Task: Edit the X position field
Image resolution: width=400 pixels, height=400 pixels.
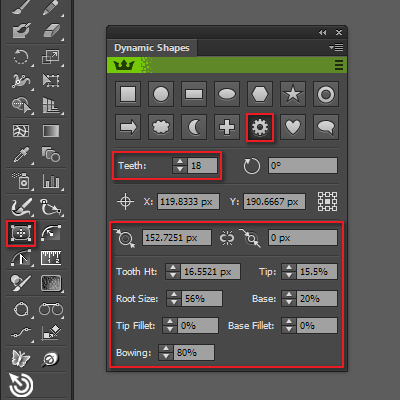Action: click(x=188, y=202)
